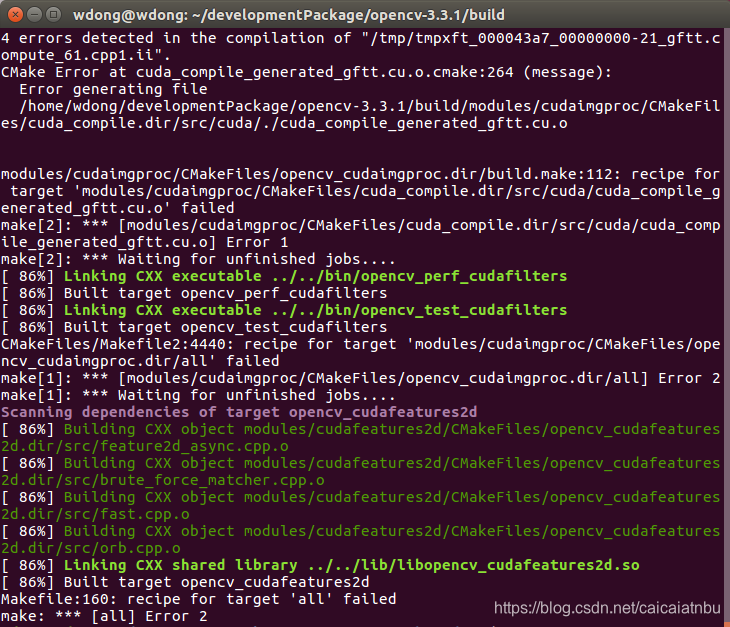Screen dimensions: 730x627
Task: Click the 'opencv_cudaimgproc.dir/all] Error 2' line
Action: point(361,378)
